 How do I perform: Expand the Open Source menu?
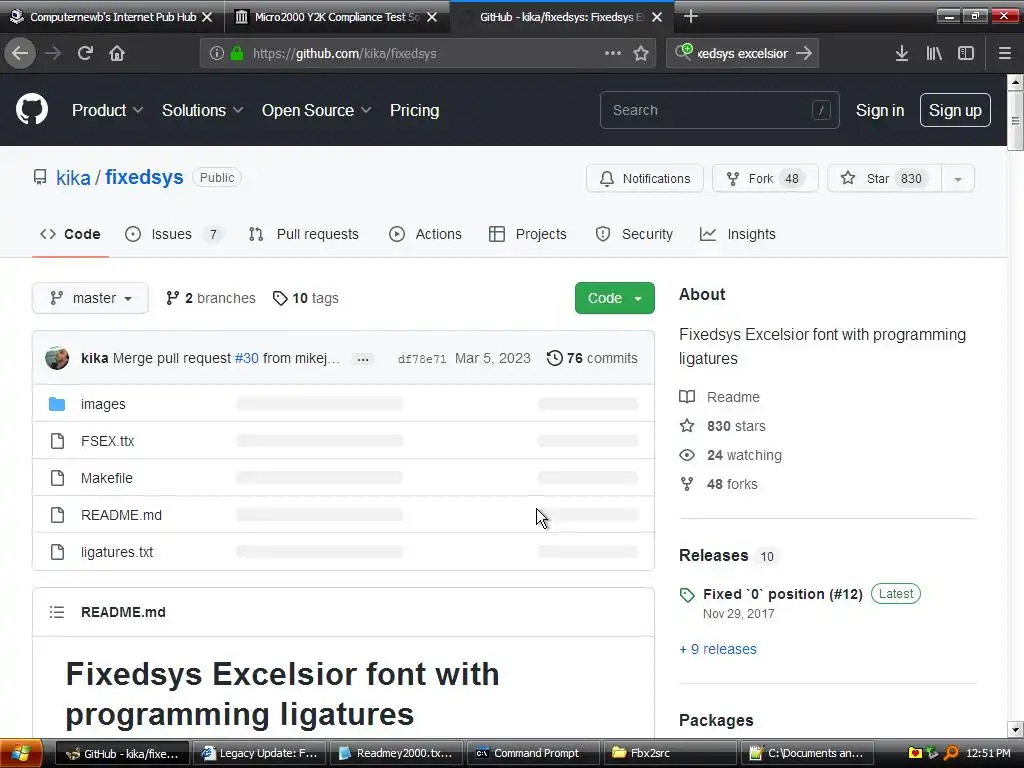coord(317,110)
